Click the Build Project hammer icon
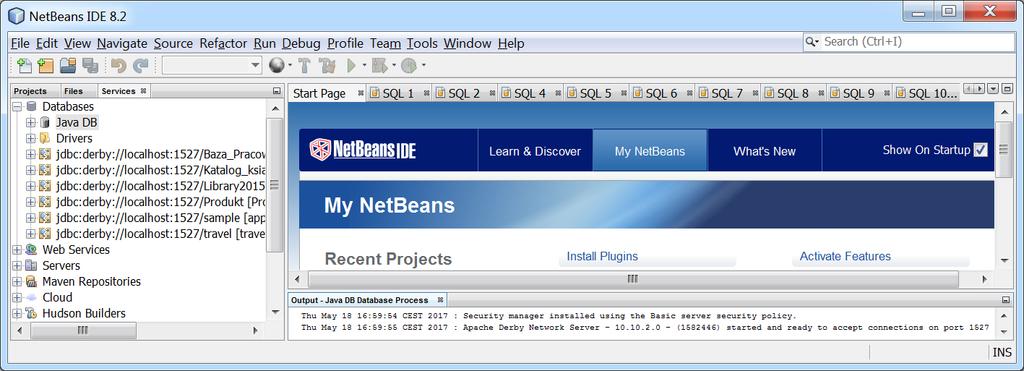This screenshot has width=1024, height=371. (305, 65)
